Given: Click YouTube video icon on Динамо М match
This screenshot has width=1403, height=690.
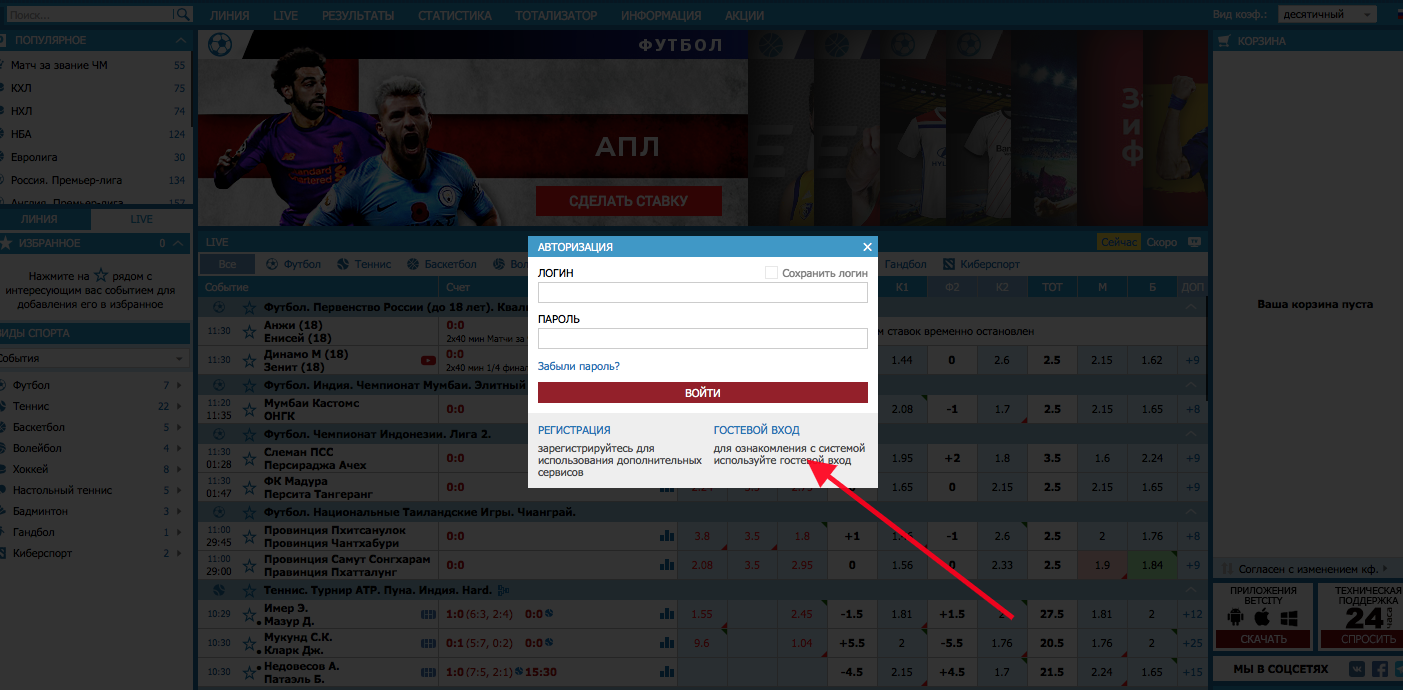Looking at the screenshot, I should (x=428, y=360).
